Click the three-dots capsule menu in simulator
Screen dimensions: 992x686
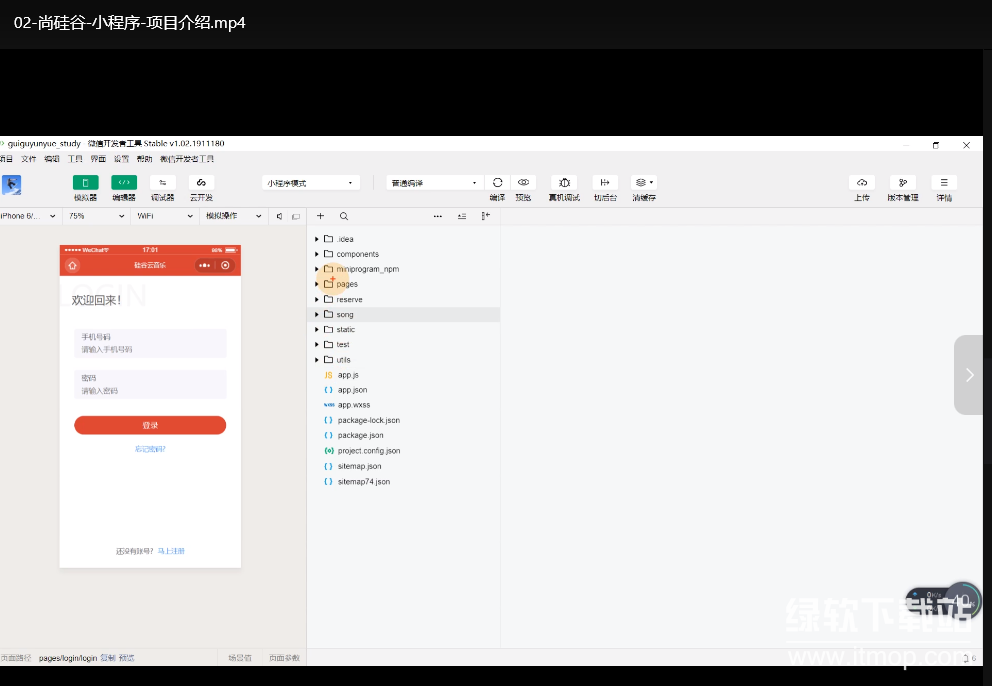click(x=204, y=265)
